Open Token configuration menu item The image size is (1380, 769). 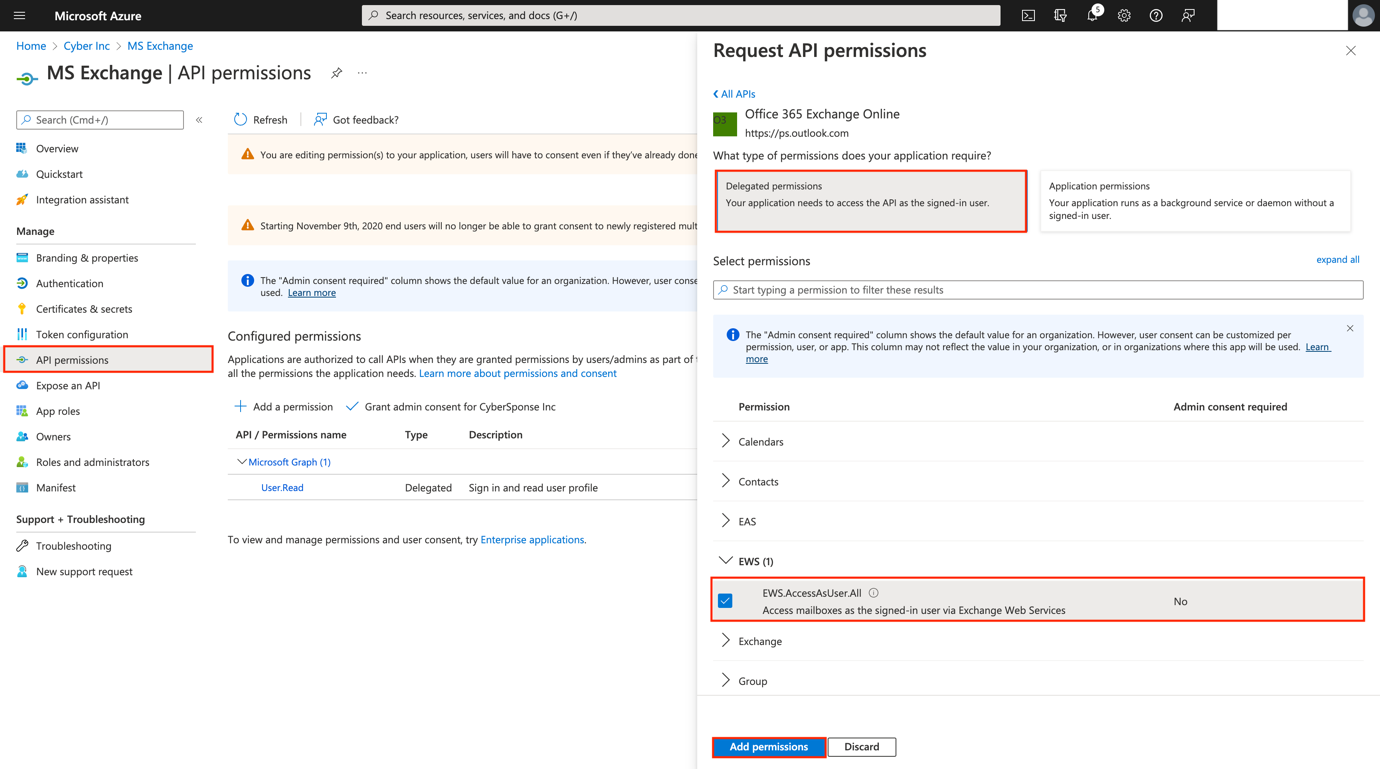click(82, 334)
